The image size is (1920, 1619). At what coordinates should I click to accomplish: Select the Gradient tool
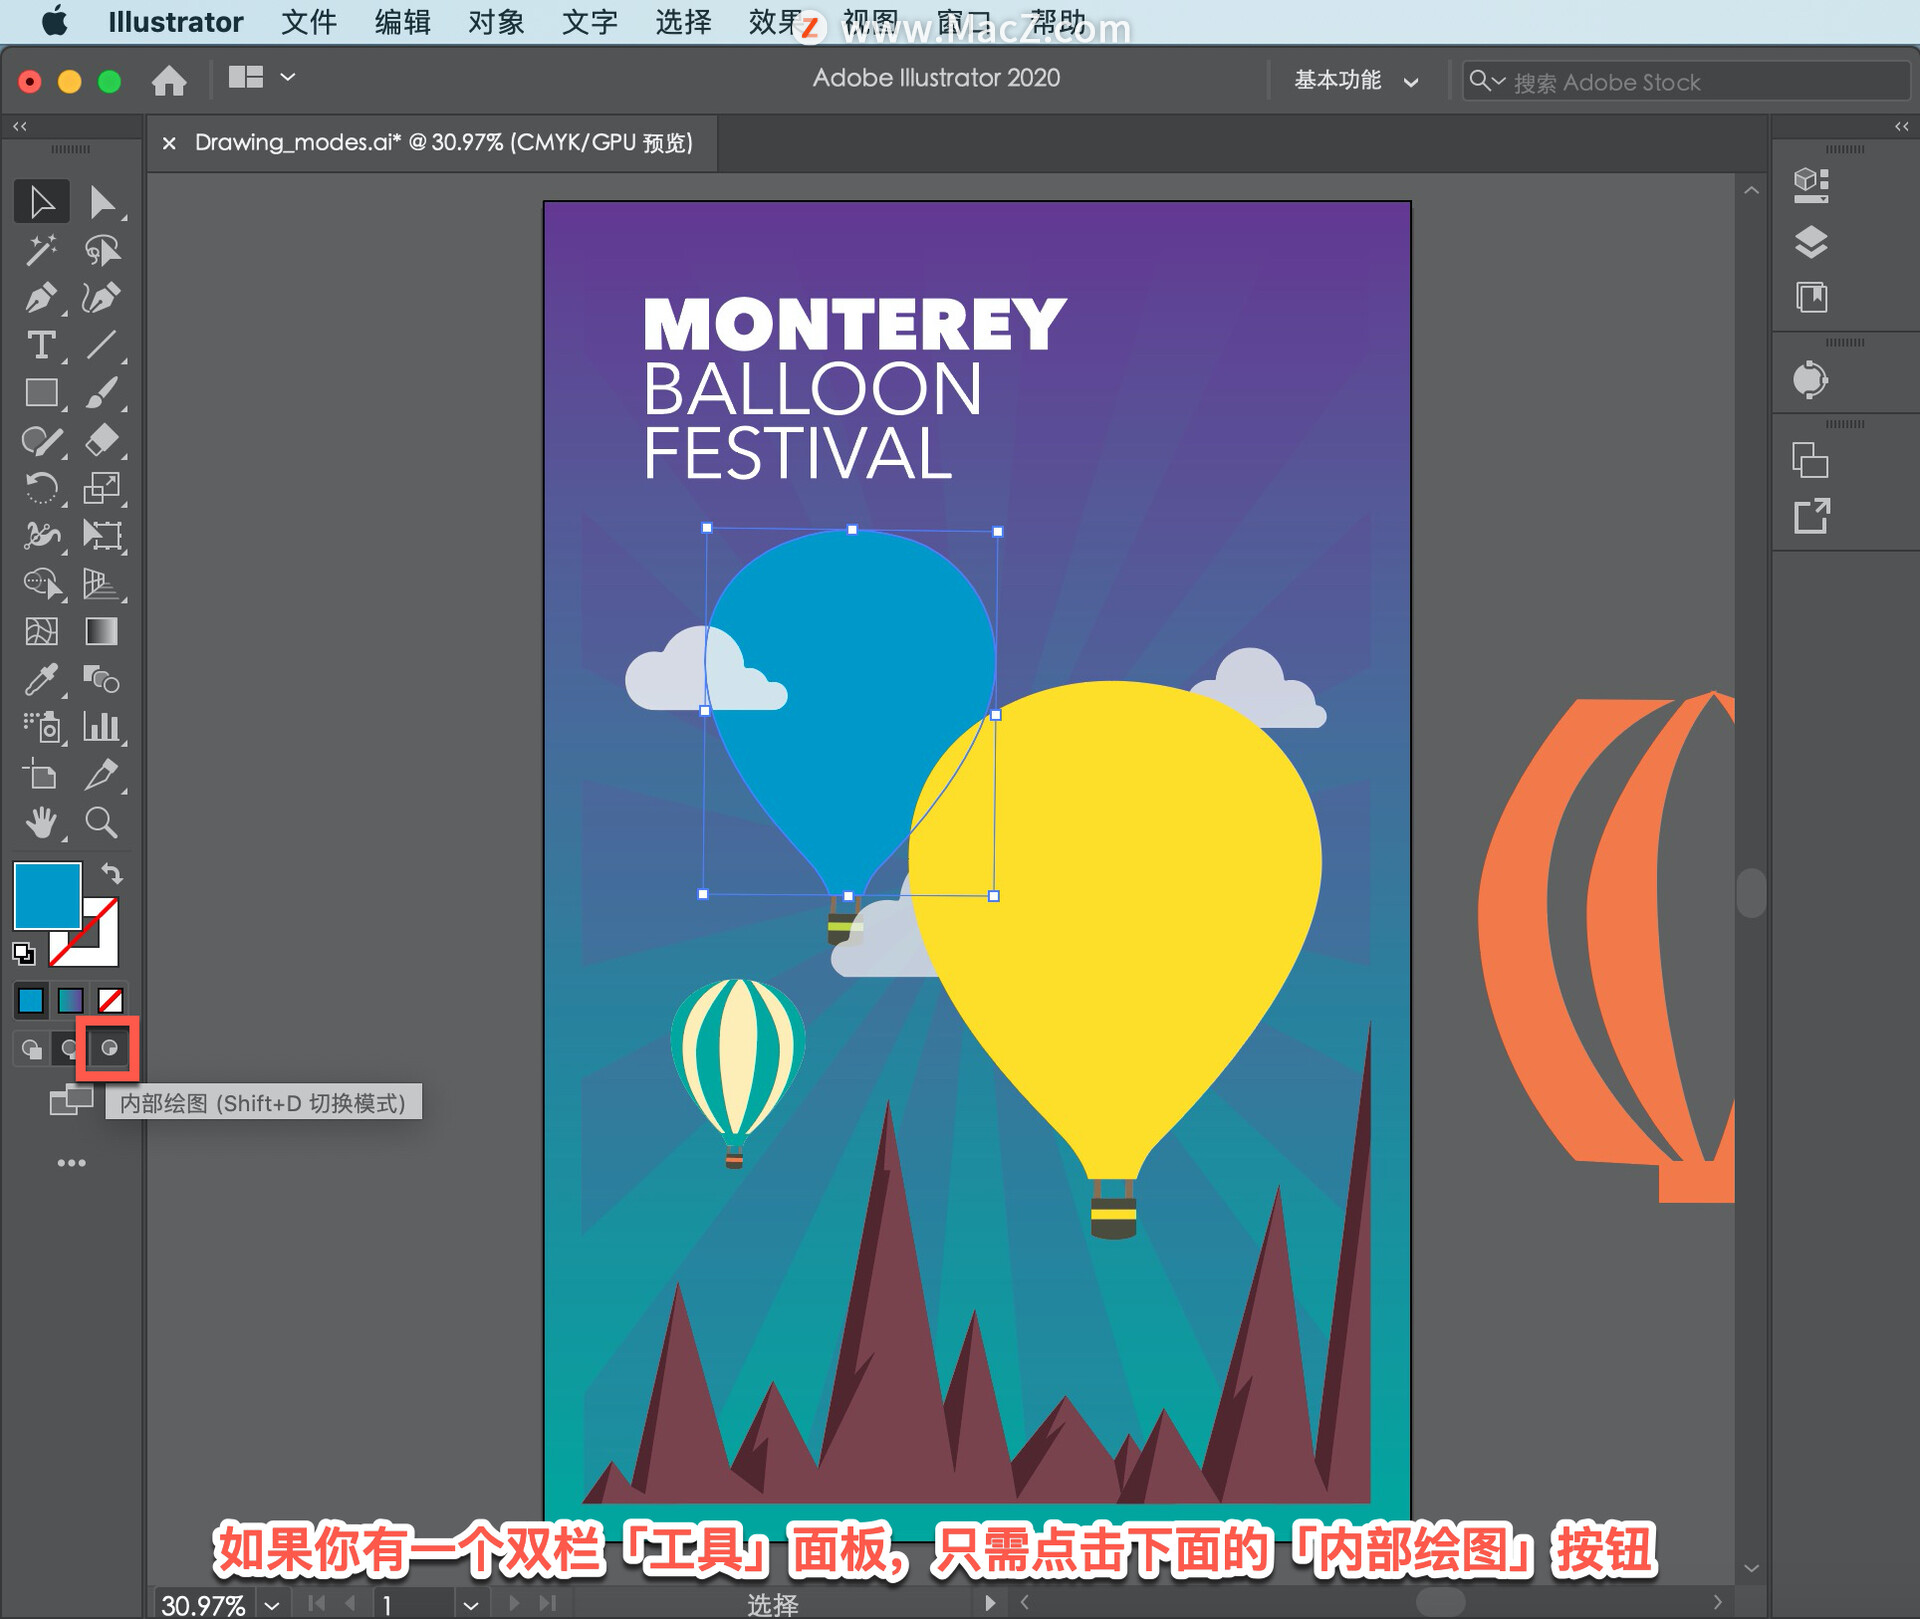pos(101,632)
